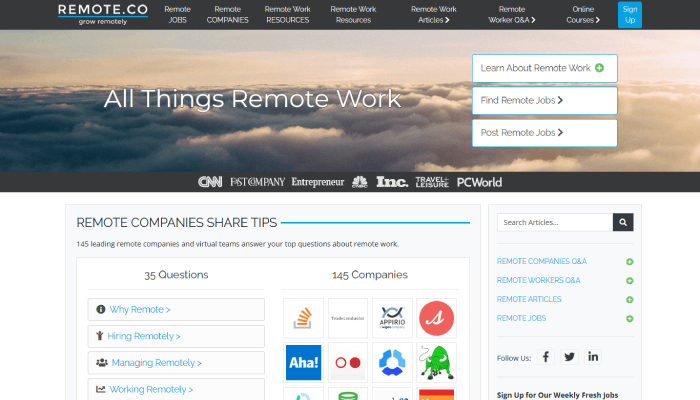Open Remote Work Articles nav dropdown
This screenshot has height=400, width=700.
click(433, 14)
